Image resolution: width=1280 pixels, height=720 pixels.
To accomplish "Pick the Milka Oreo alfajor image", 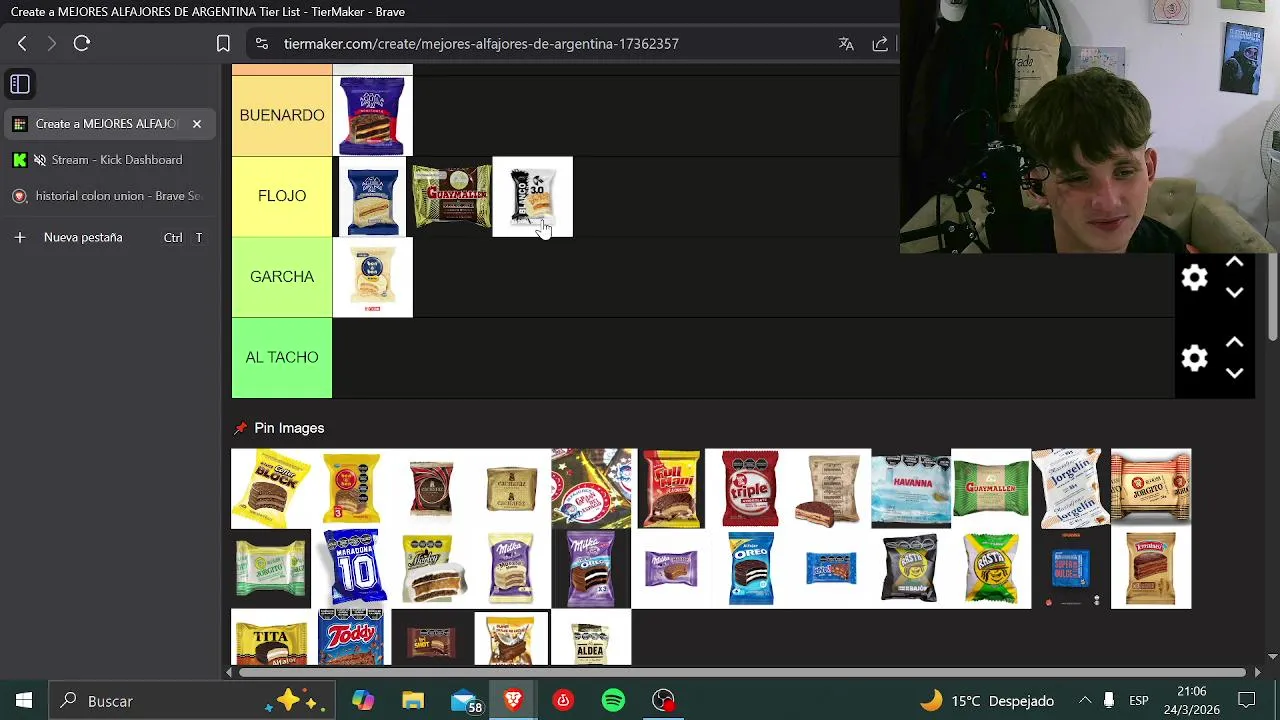I will tap(591, 568).
